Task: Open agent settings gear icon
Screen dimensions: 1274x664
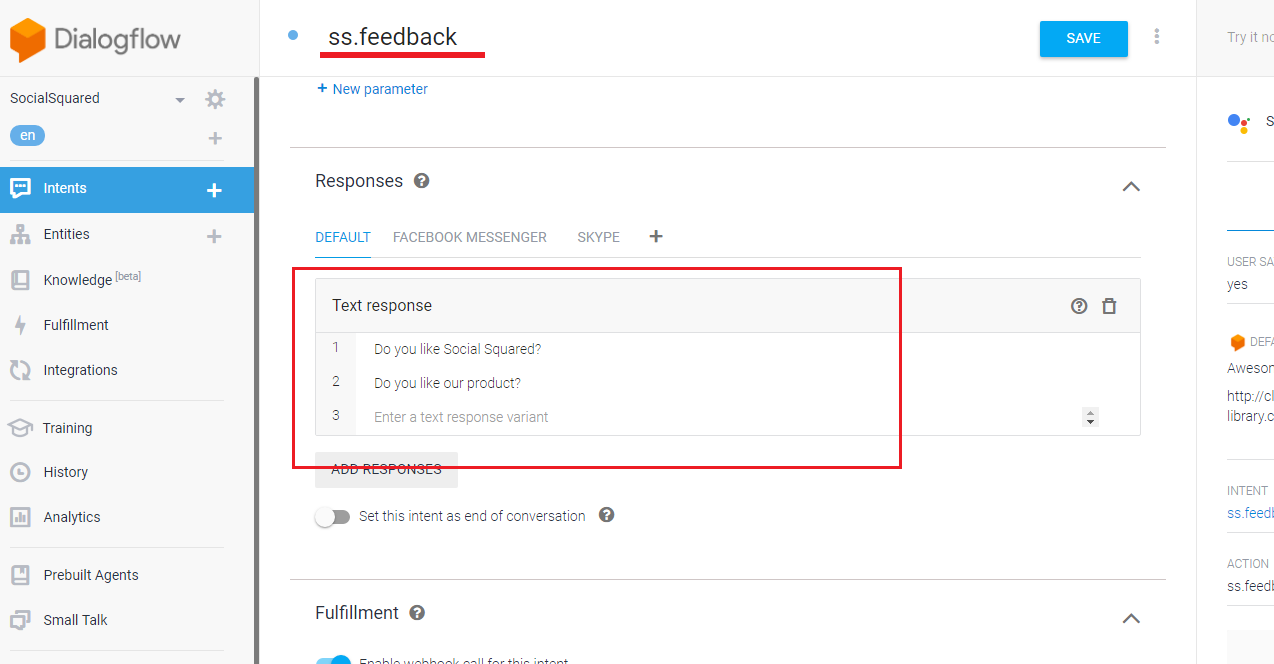Action: 215,99
